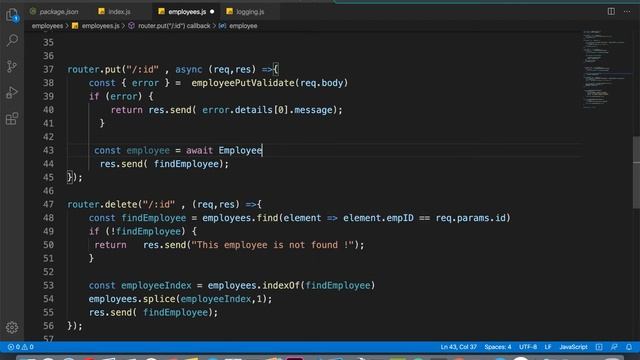The image size is (640, 360).
Task: Click req.params.id on line 48
Action: 471,218
